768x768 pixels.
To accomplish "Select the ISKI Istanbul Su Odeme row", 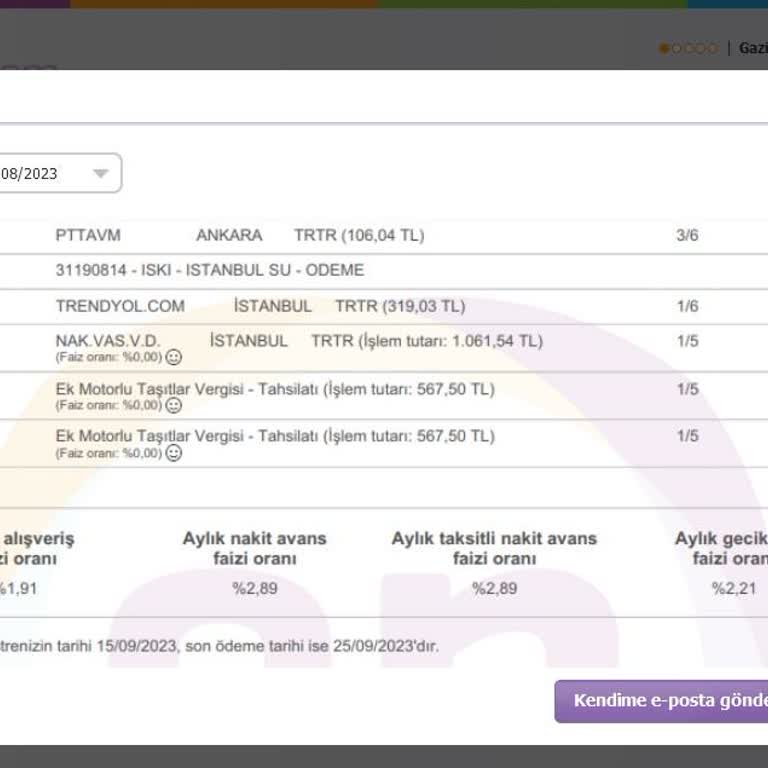I will [x=210, y=270].
